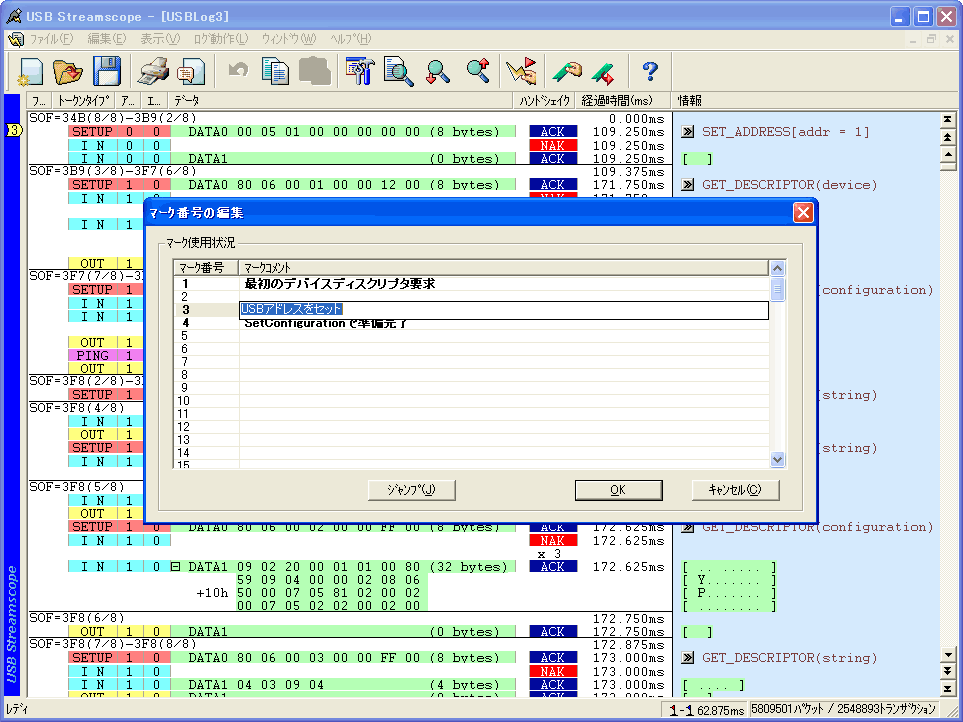Image resolution: width=963 pixels, height=722 pixels.
Task: Expand the bottom GET_DESCRIPTOR(string) chevron button
Action: click(x=688, y=658)
